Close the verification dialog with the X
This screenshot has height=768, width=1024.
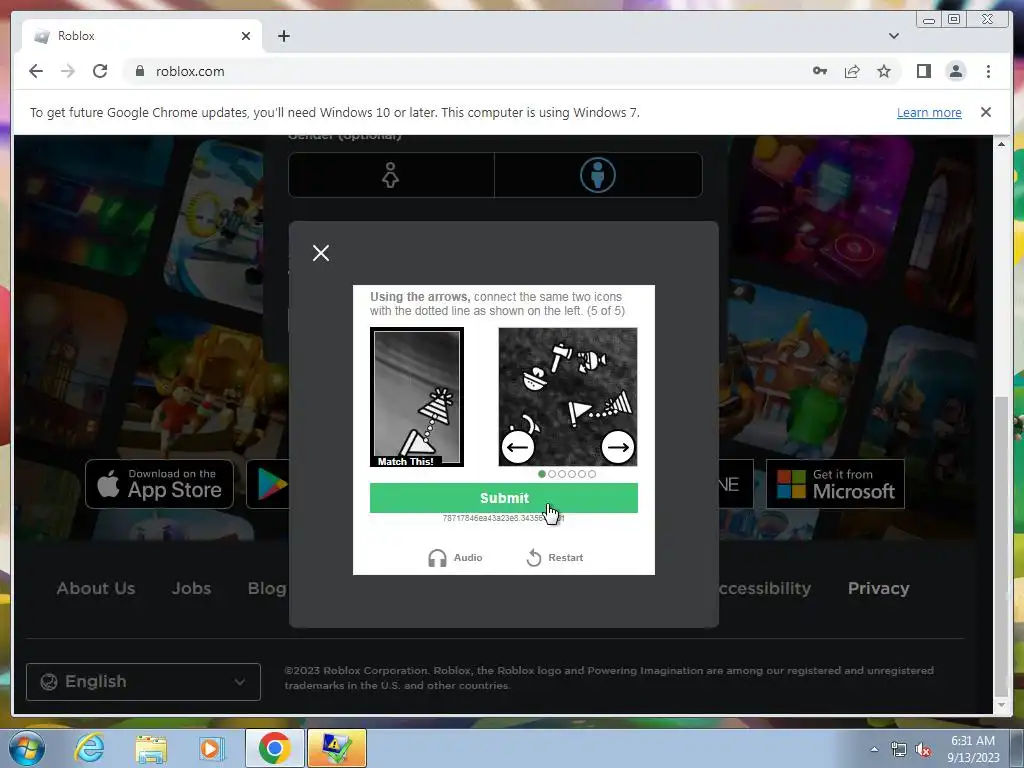(x=321, y=253)
